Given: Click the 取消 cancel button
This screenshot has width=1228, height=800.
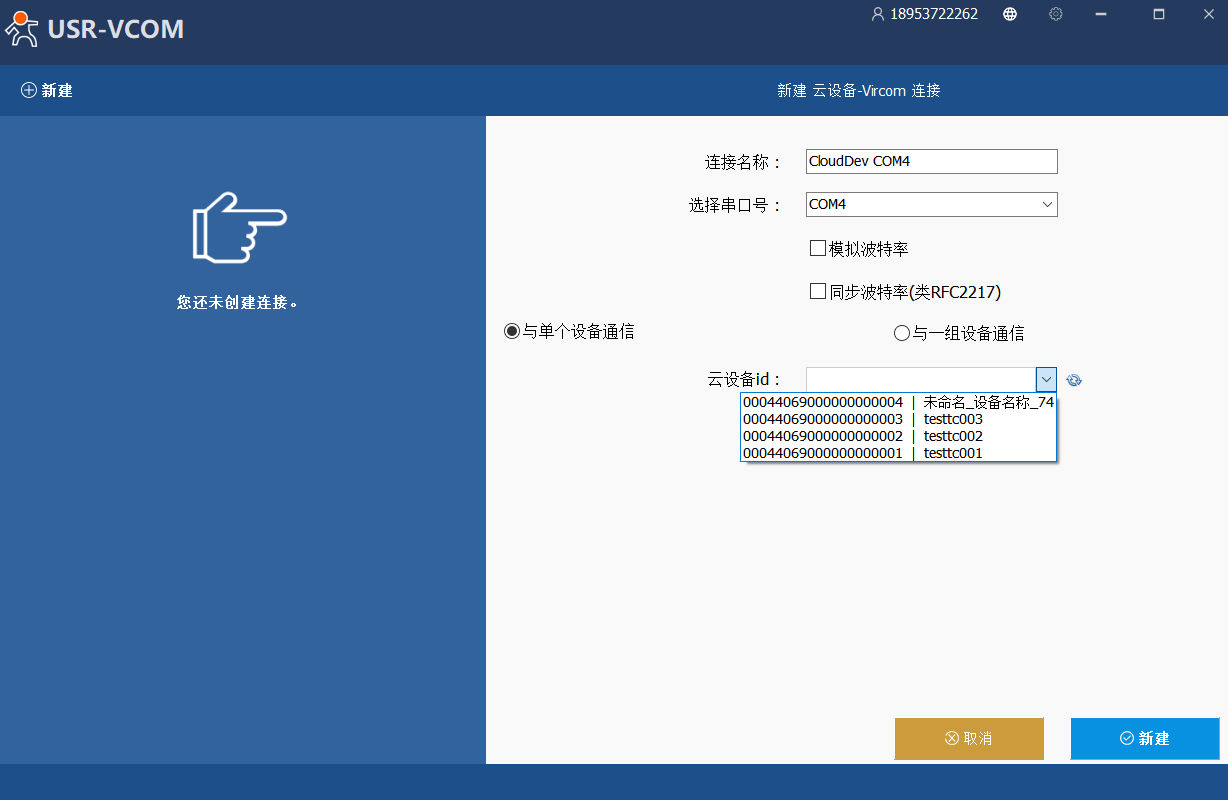Looking at the screenshot, I should 969,739.
